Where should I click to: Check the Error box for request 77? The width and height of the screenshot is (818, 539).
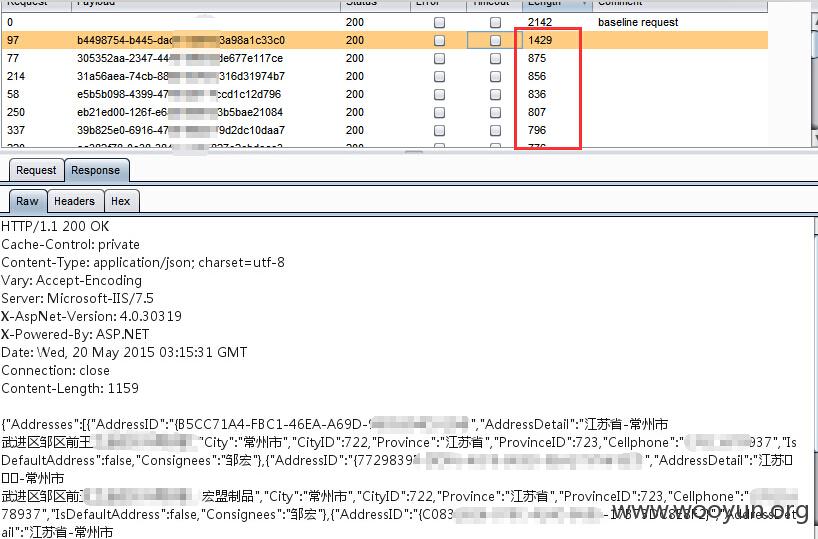[x=440, y=58]
